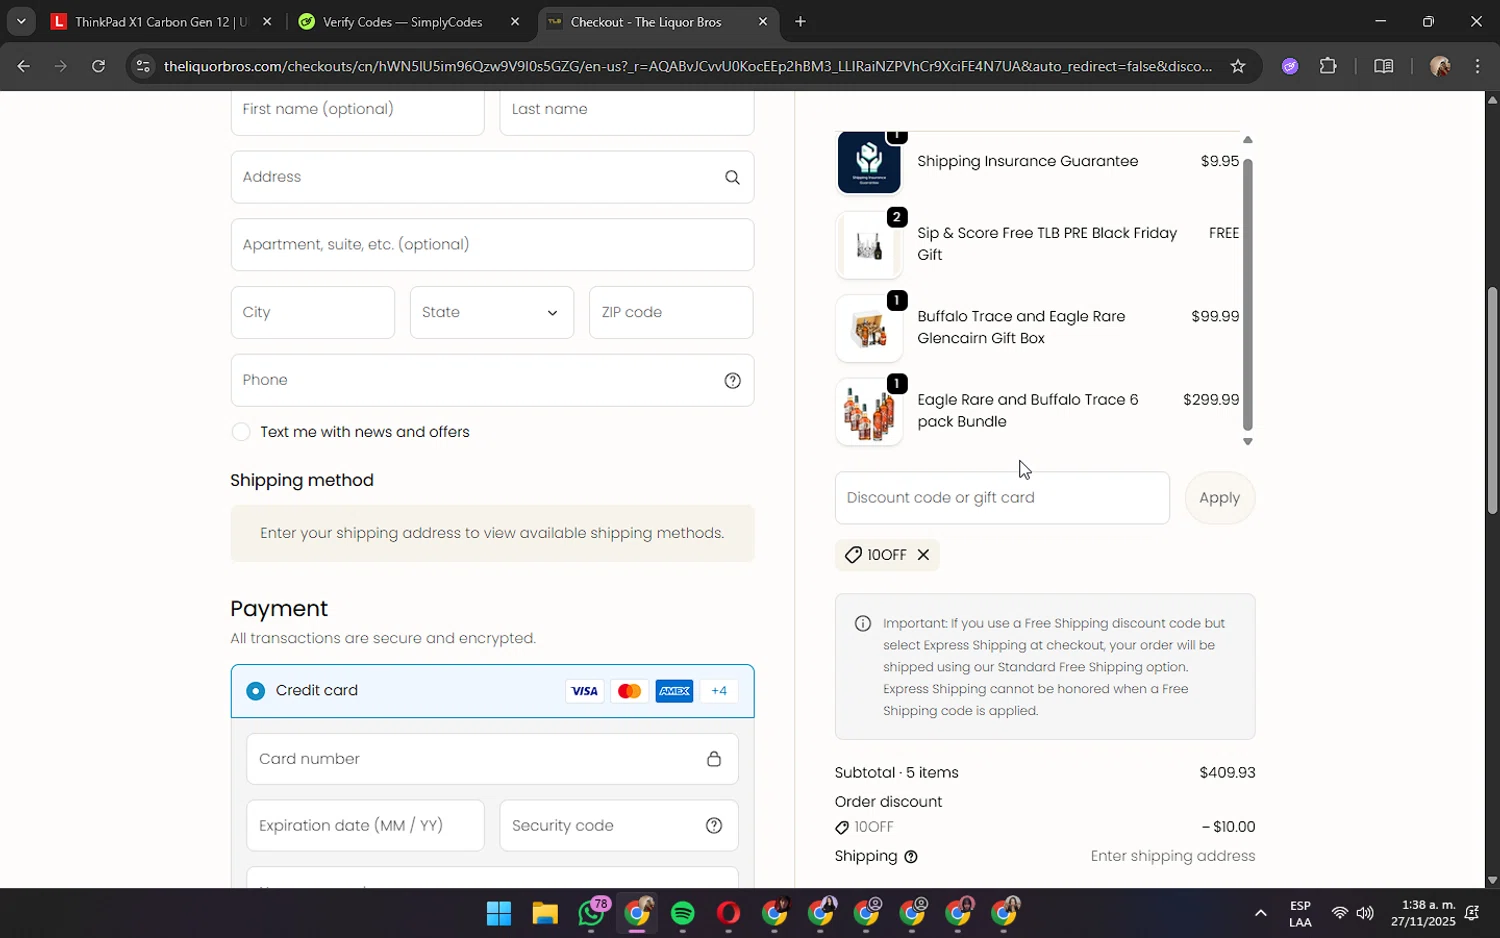
Task: Click the ZIP code field
Action: coord(671,313)
